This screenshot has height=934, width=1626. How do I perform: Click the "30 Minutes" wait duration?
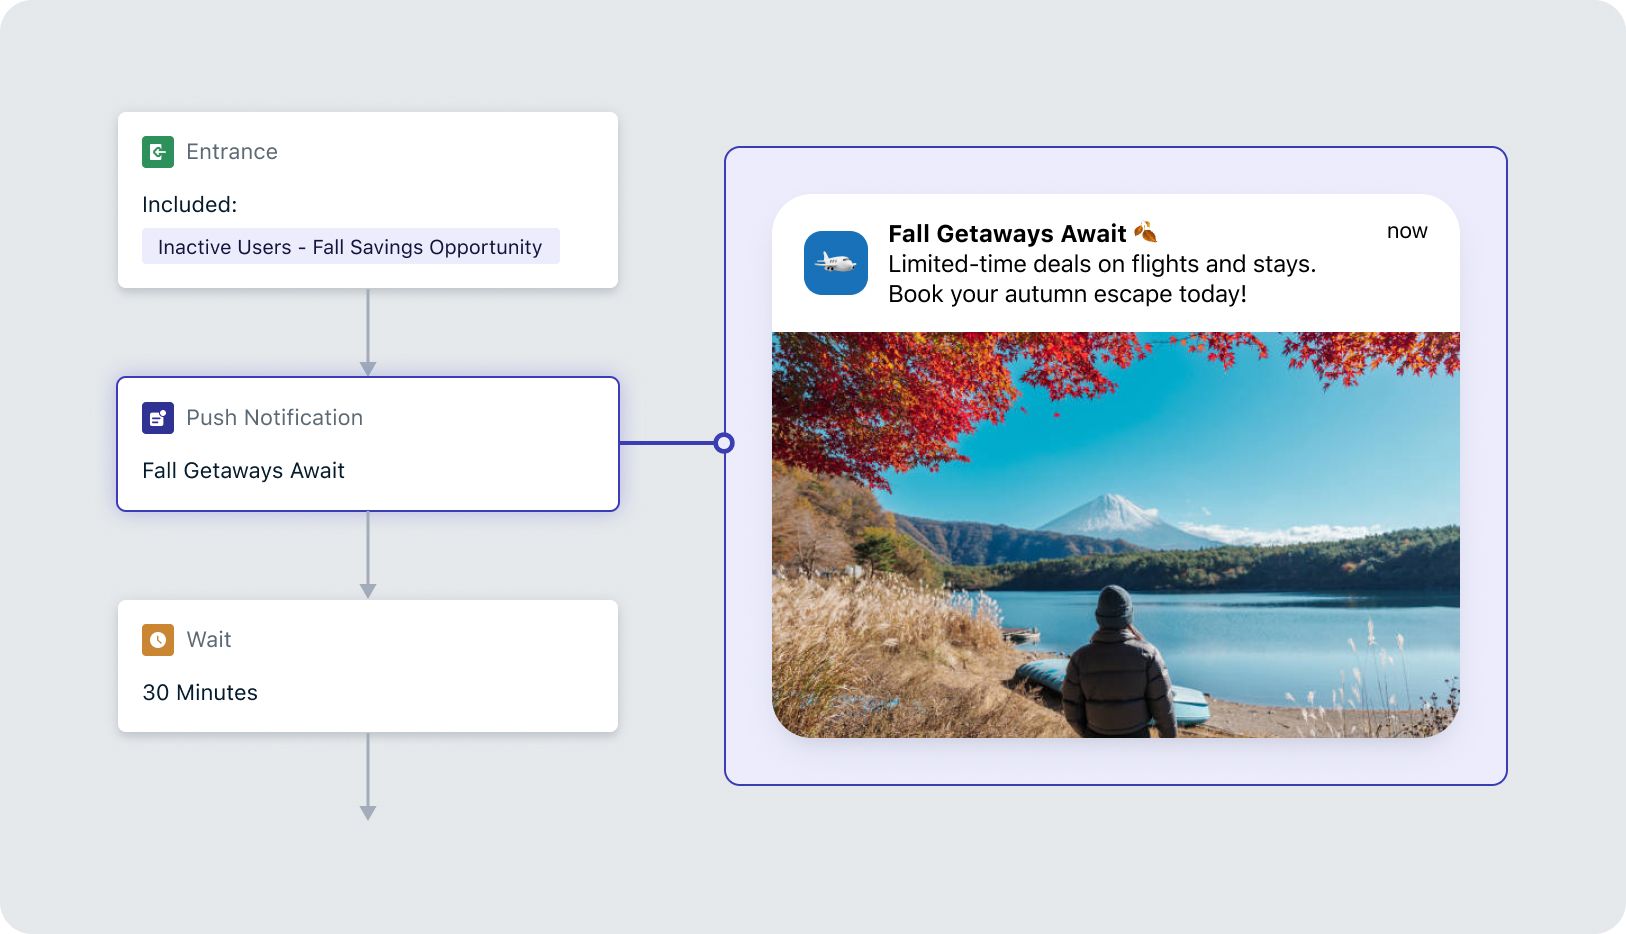click(x=200, y=692)
